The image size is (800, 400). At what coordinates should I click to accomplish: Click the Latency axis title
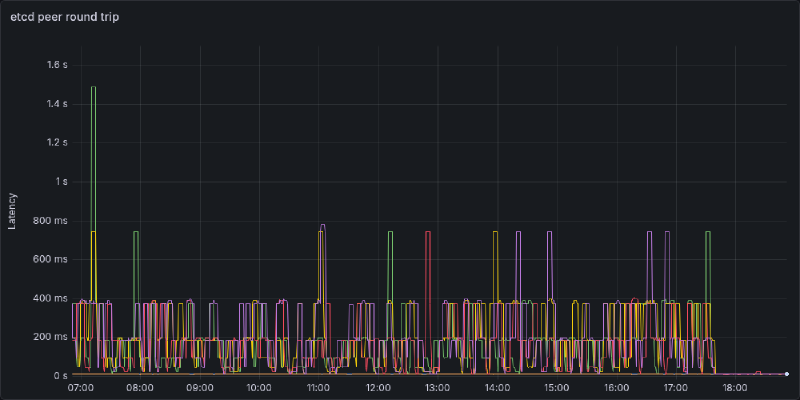[13, 211]
